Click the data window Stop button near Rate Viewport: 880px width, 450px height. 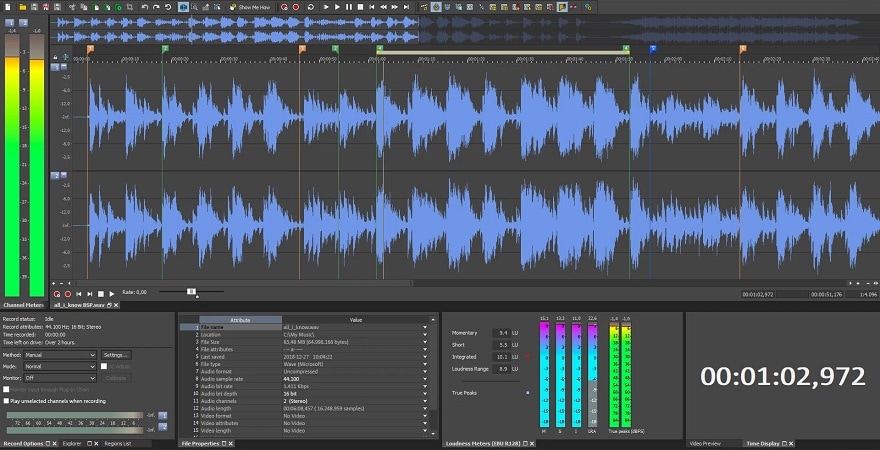[100, 294]
